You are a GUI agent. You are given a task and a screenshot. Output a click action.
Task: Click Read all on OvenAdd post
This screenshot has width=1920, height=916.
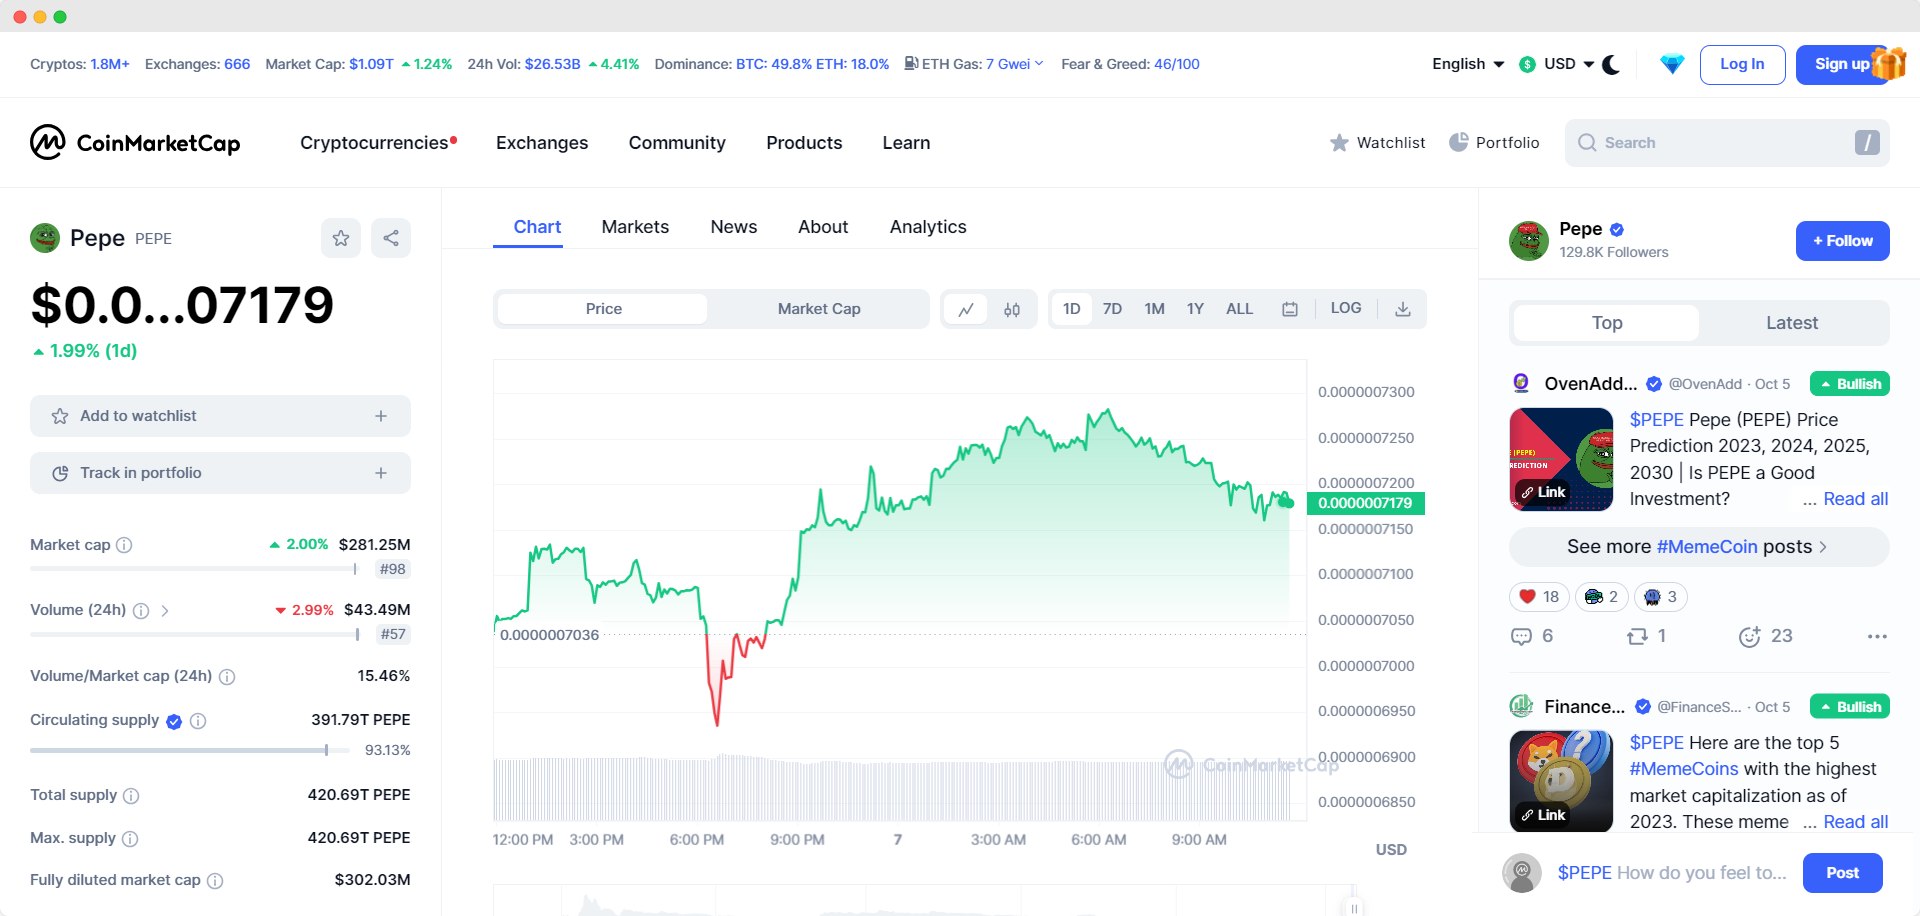(x=1856, y=499)
